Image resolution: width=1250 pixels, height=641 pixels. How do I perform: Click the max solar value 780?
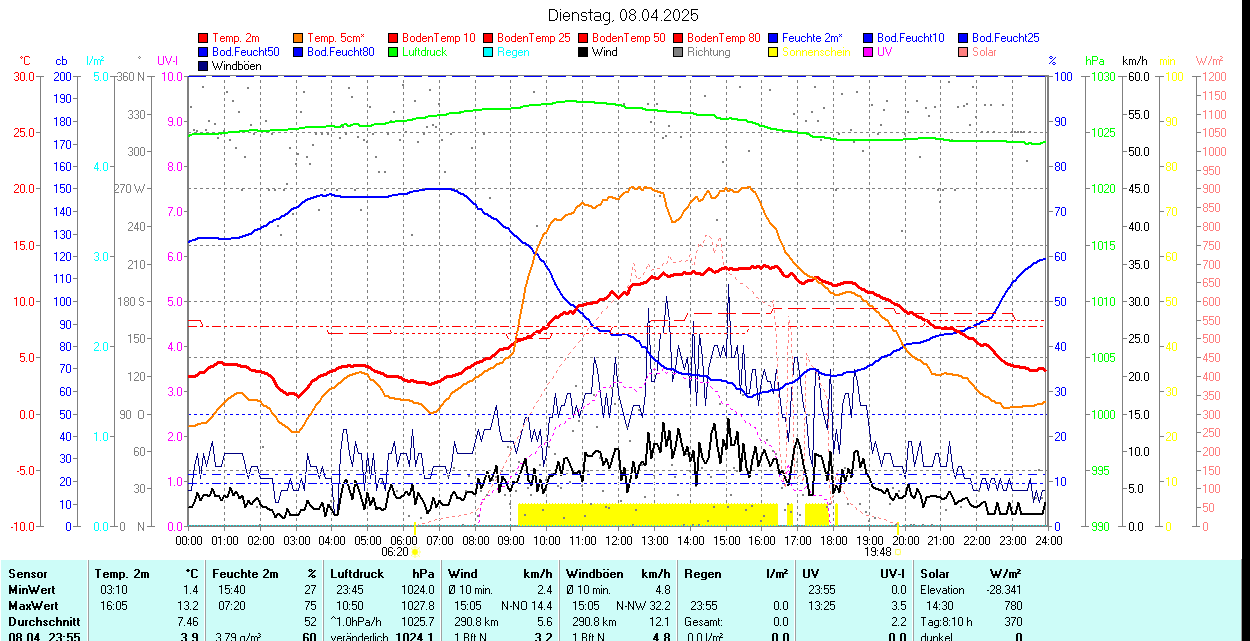pos(1012,606)
